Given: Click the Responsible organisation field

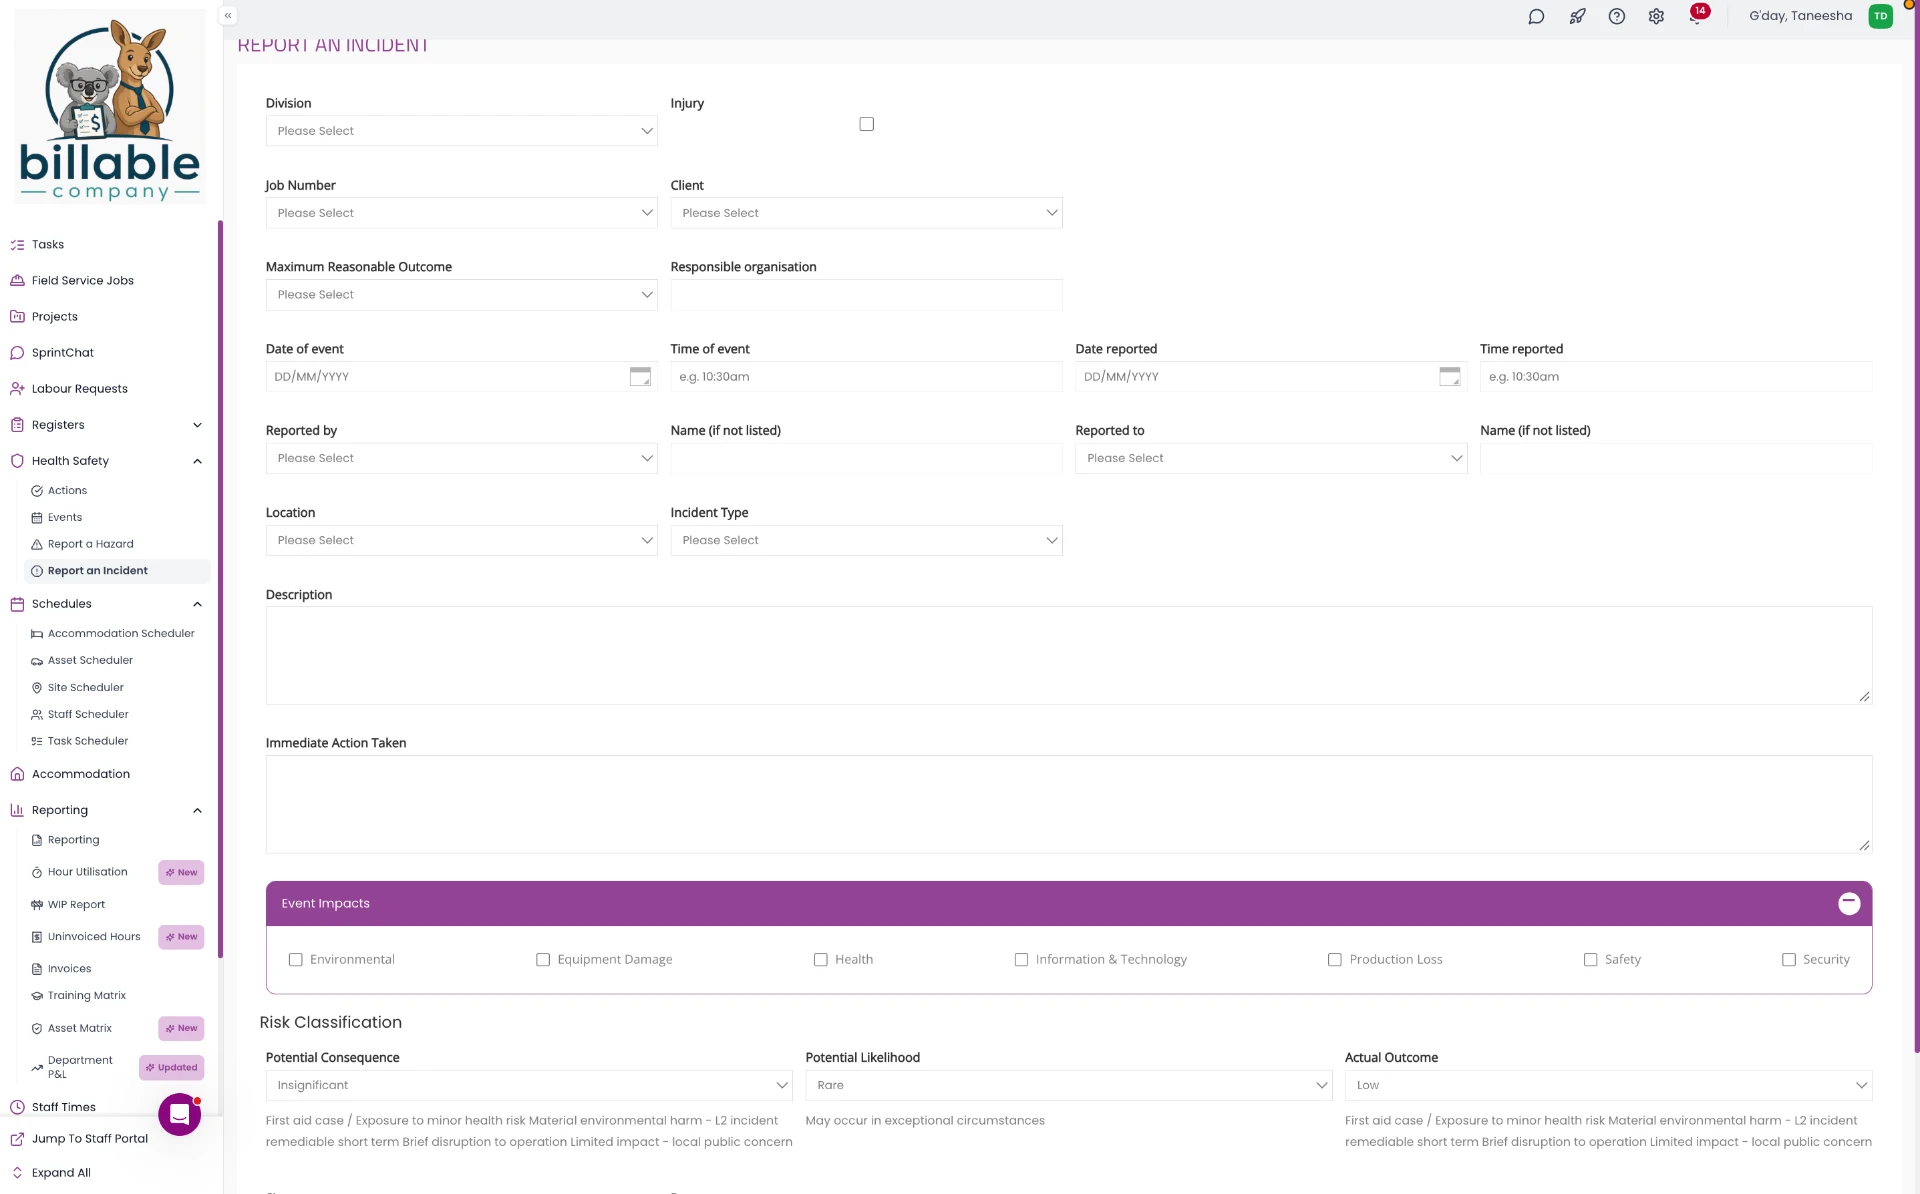Looking at the screenshot, I should coord(866,295).
